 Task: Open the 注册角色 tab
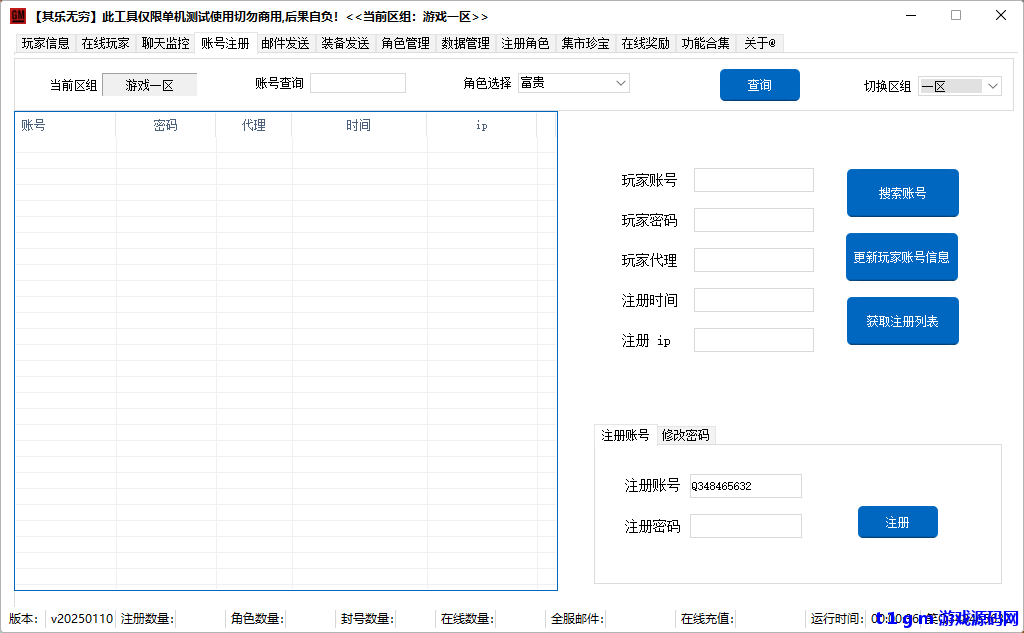click(525, 43)
